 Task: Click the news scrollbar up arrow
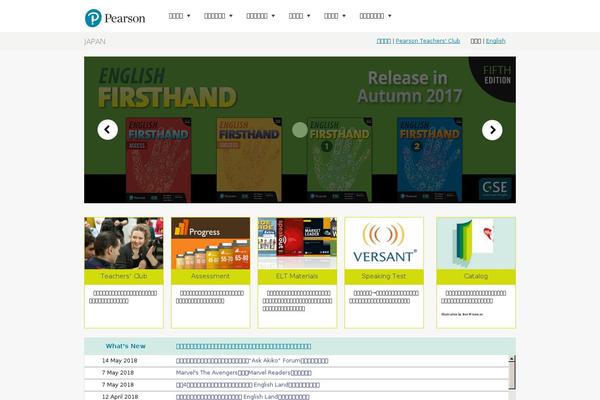[x=512, y=359]
